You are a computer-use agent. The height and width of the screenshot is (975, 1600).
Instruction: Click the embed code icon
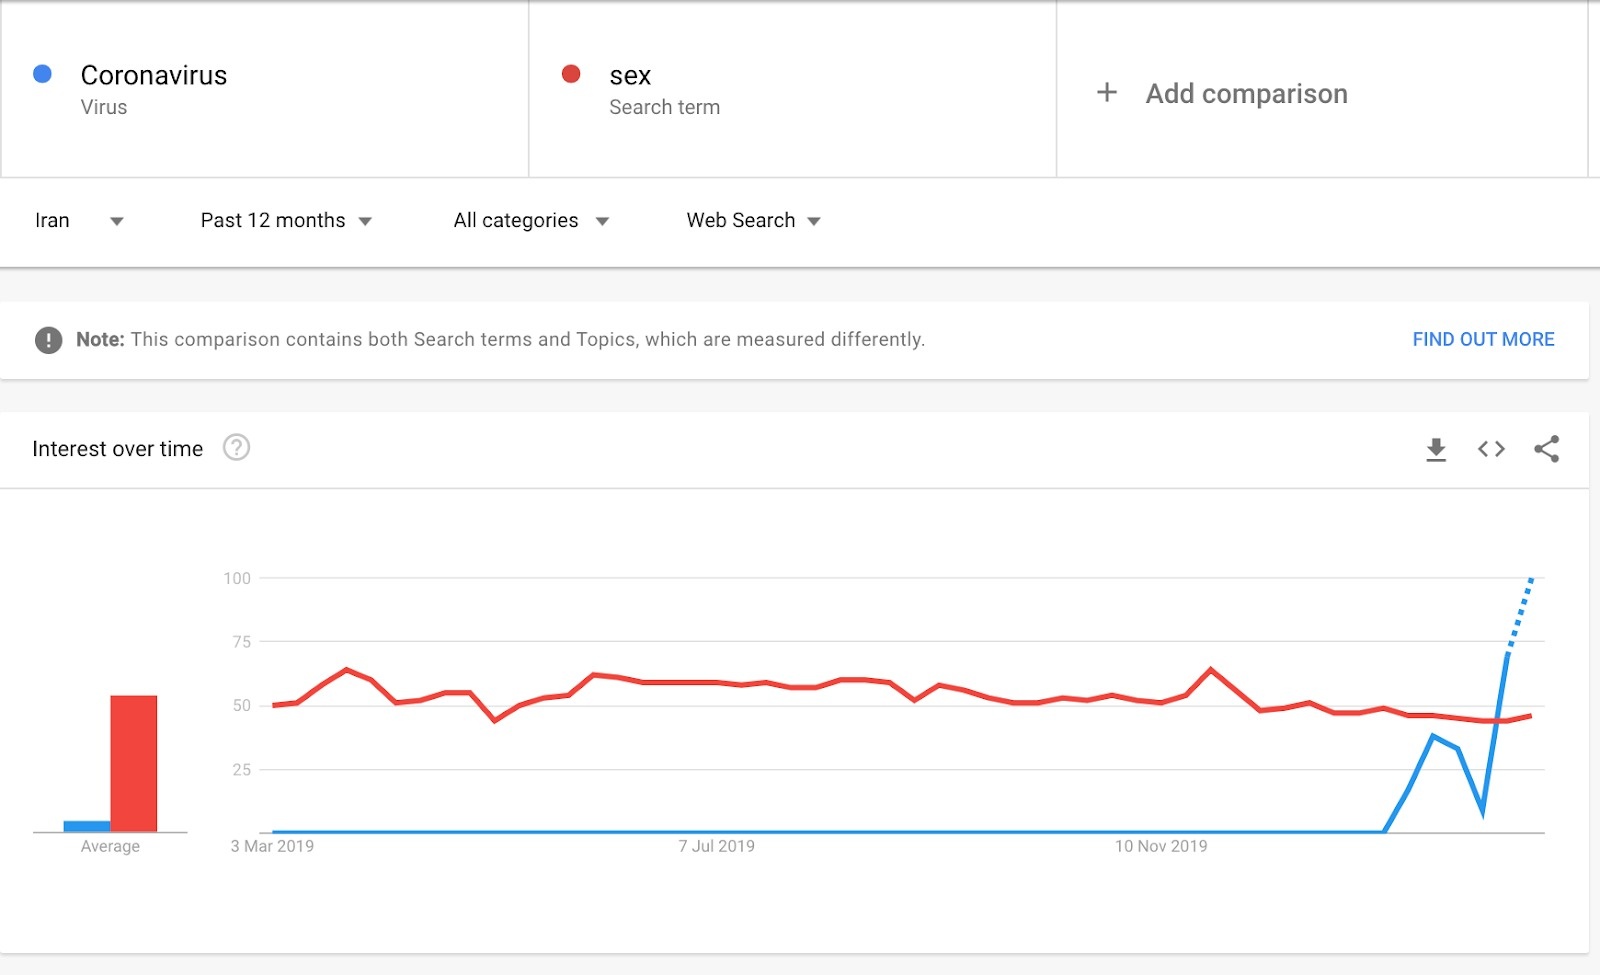tap(1491, 449)
